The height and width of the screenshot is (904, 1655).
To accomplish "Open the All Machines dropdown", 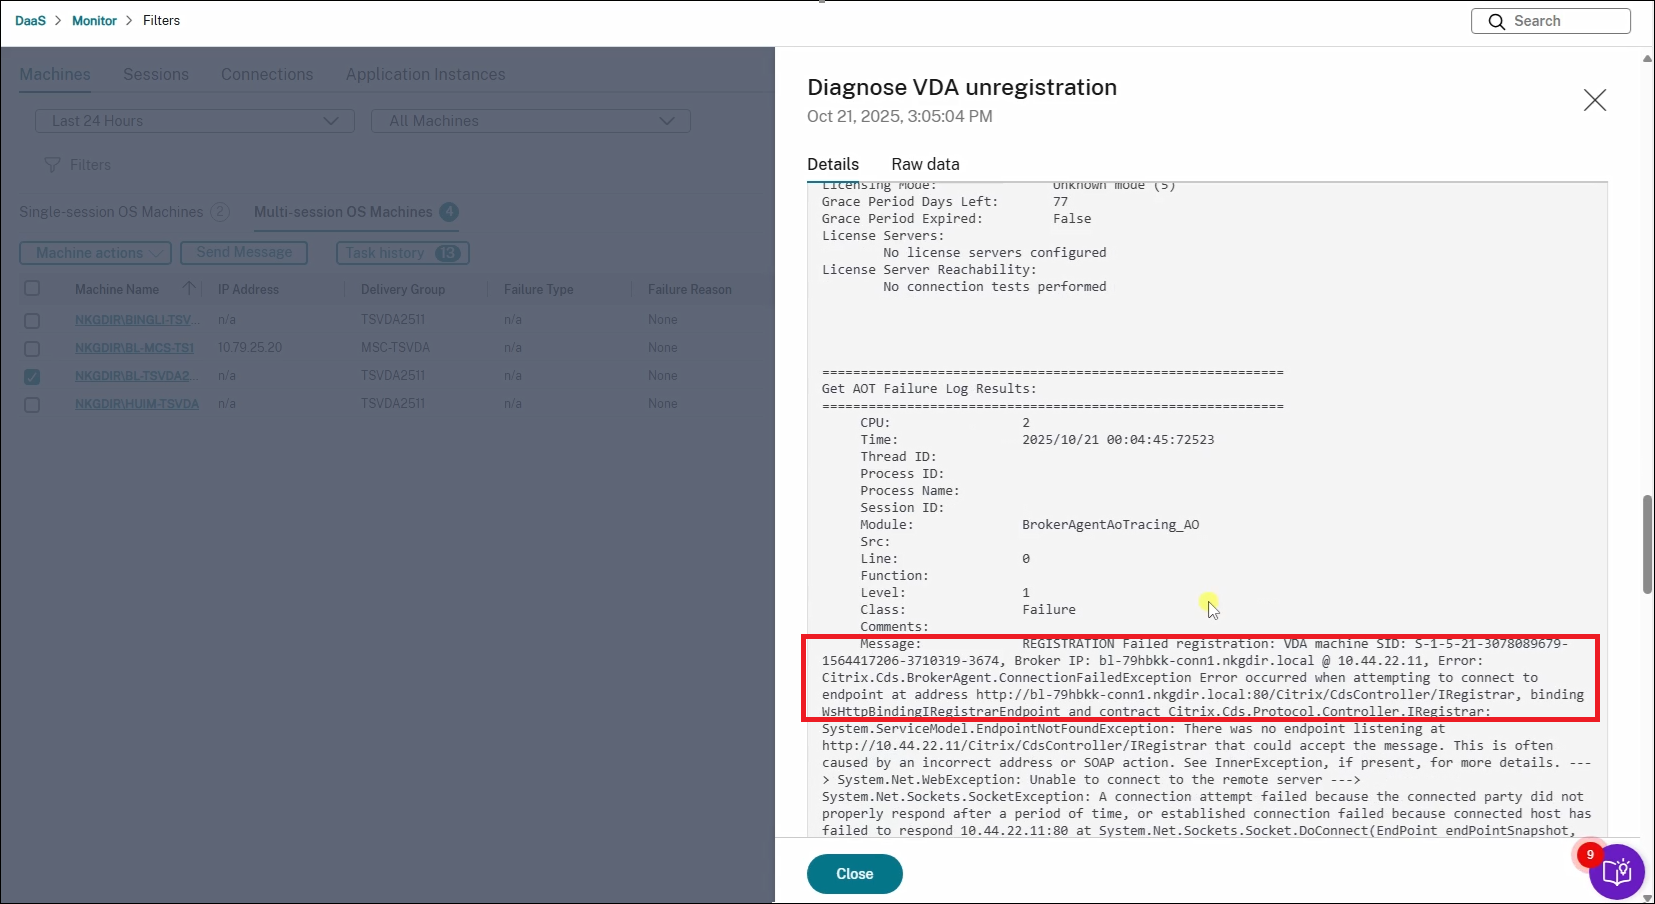I will 531,121.
